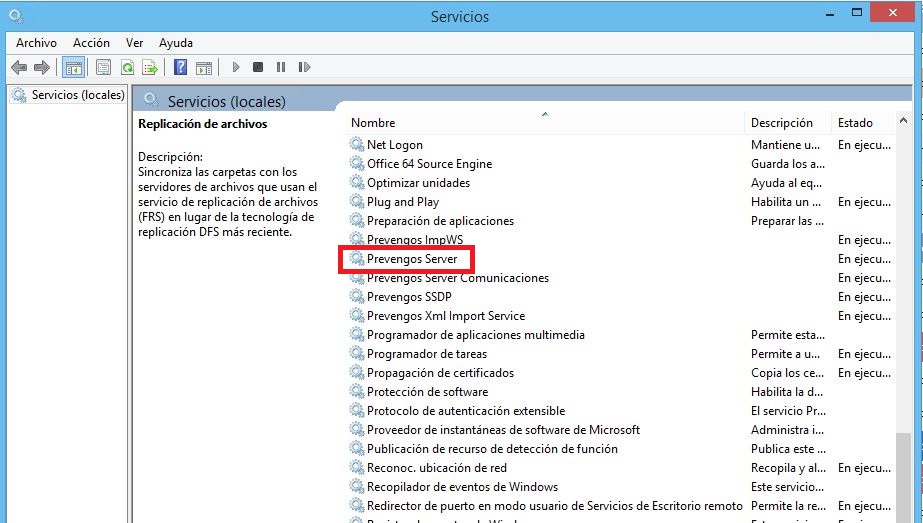
Task: Sort services by the Nombre column
Action: 373,123
